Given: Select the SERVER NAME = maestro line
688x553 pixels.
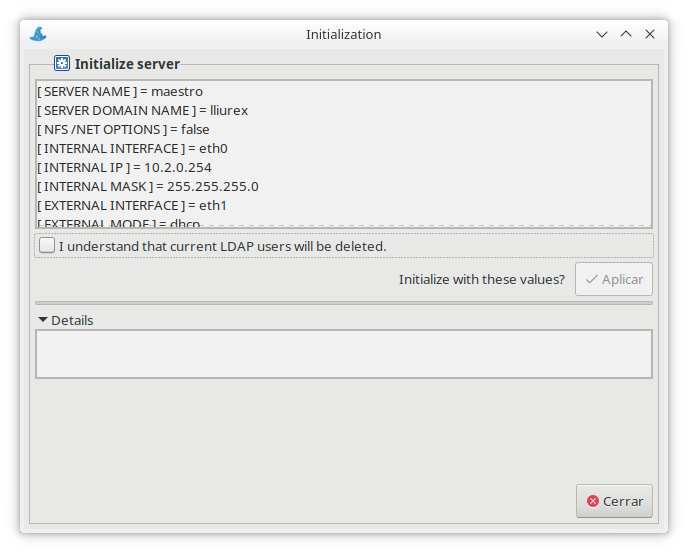Looking at the screenshot, I should pyautogui.click(x=120, y=91).
